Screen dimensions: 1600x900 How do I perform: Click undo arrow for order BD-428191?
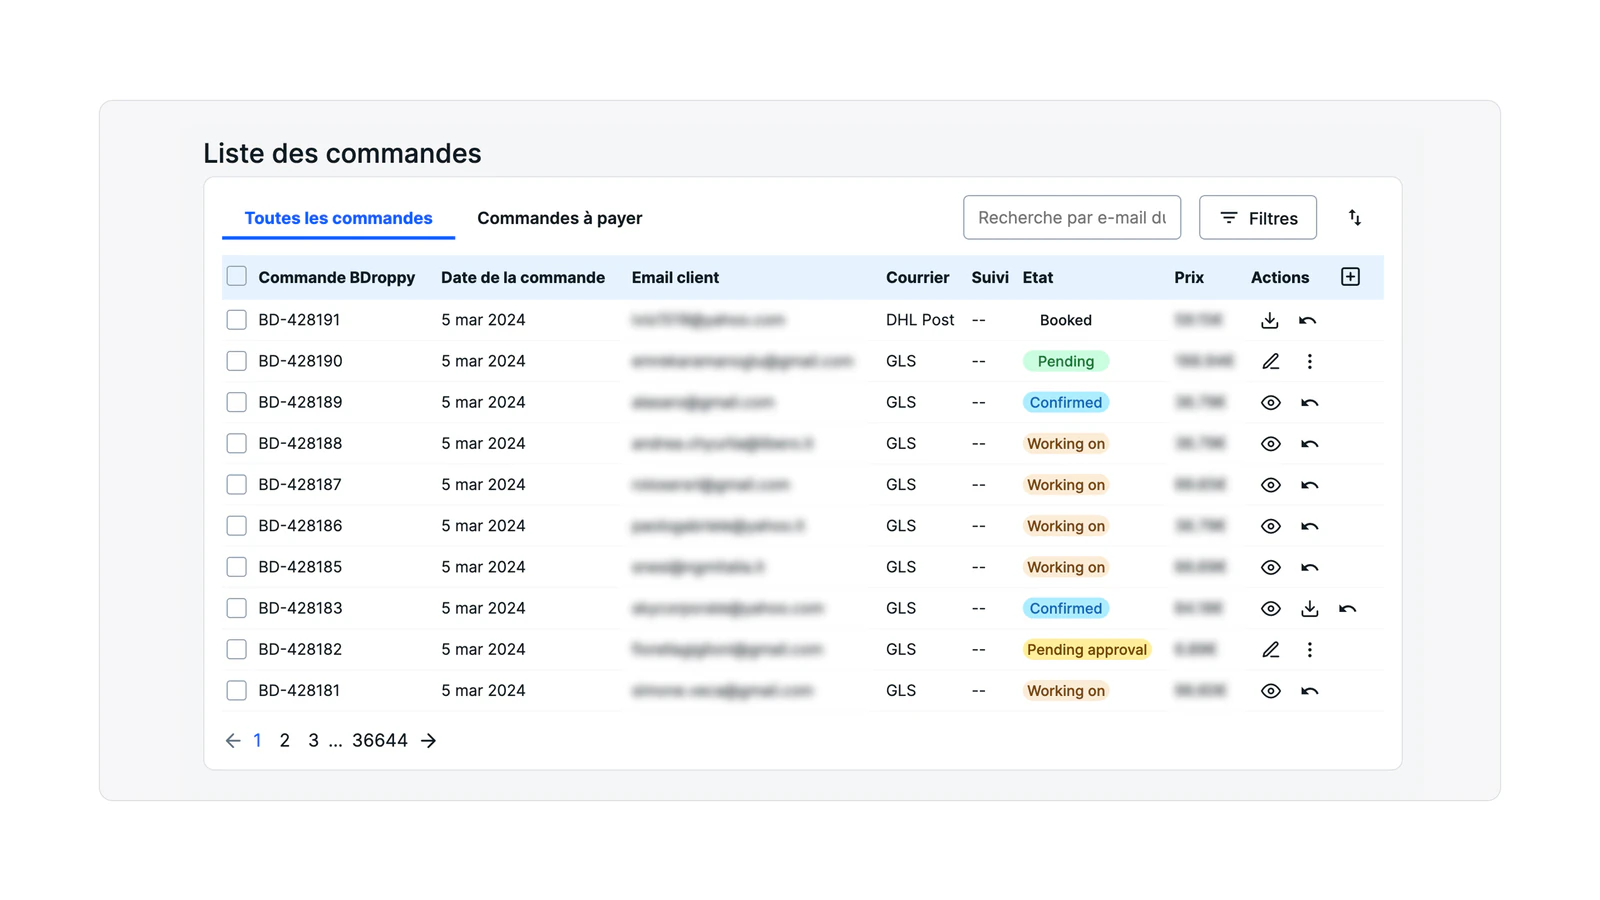(x=1307, y=320)
